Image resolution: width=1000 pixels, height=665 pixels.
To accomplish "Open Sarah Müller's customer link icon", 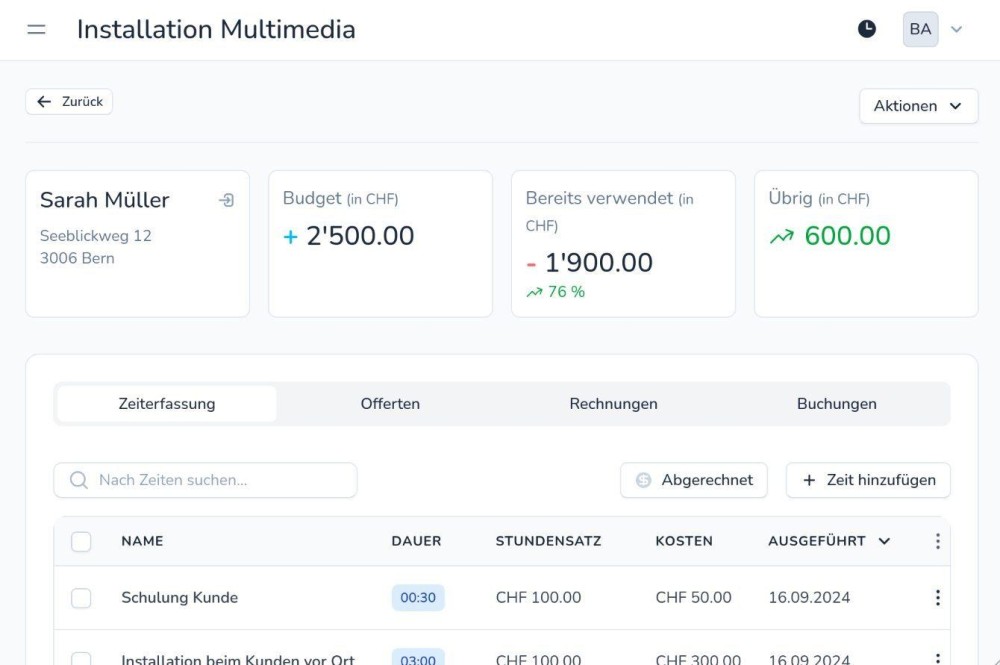I will coord(226,201).
